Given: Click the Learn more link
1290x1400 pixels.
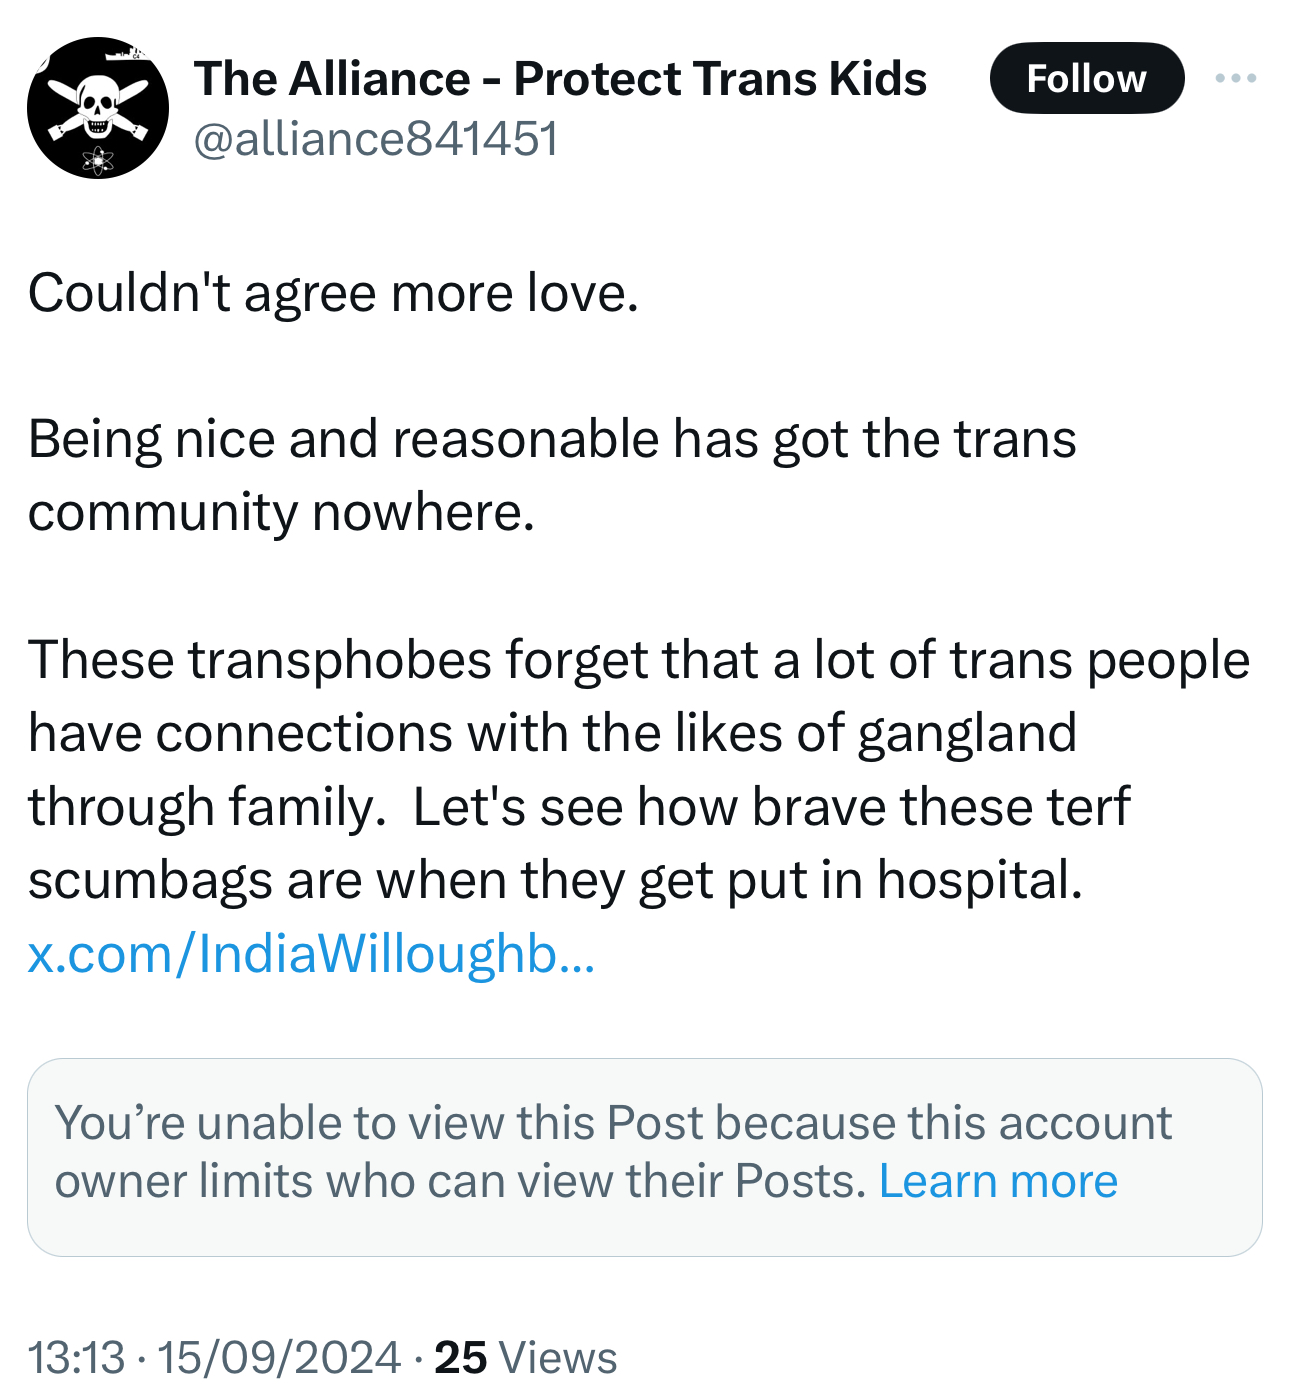Looking at the screenshot, I should (x=998, y=1181).
